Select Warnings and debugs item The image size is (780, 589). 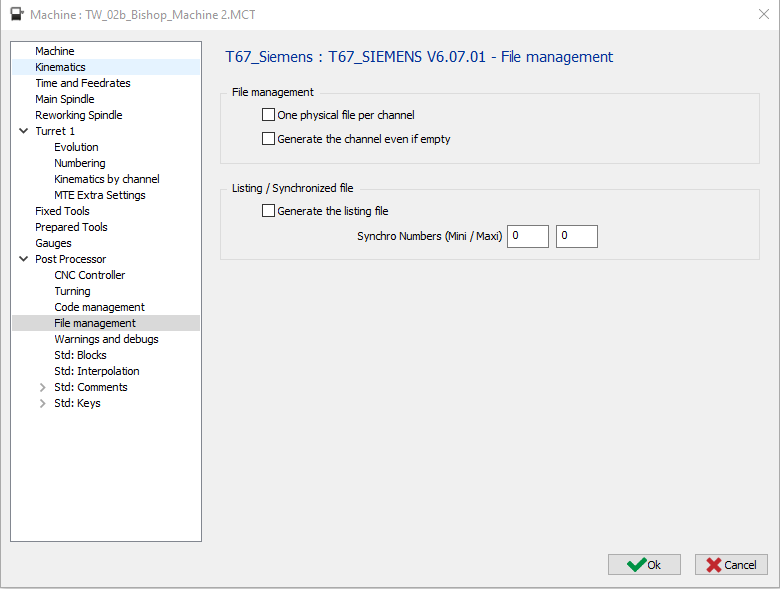[106, 339]
